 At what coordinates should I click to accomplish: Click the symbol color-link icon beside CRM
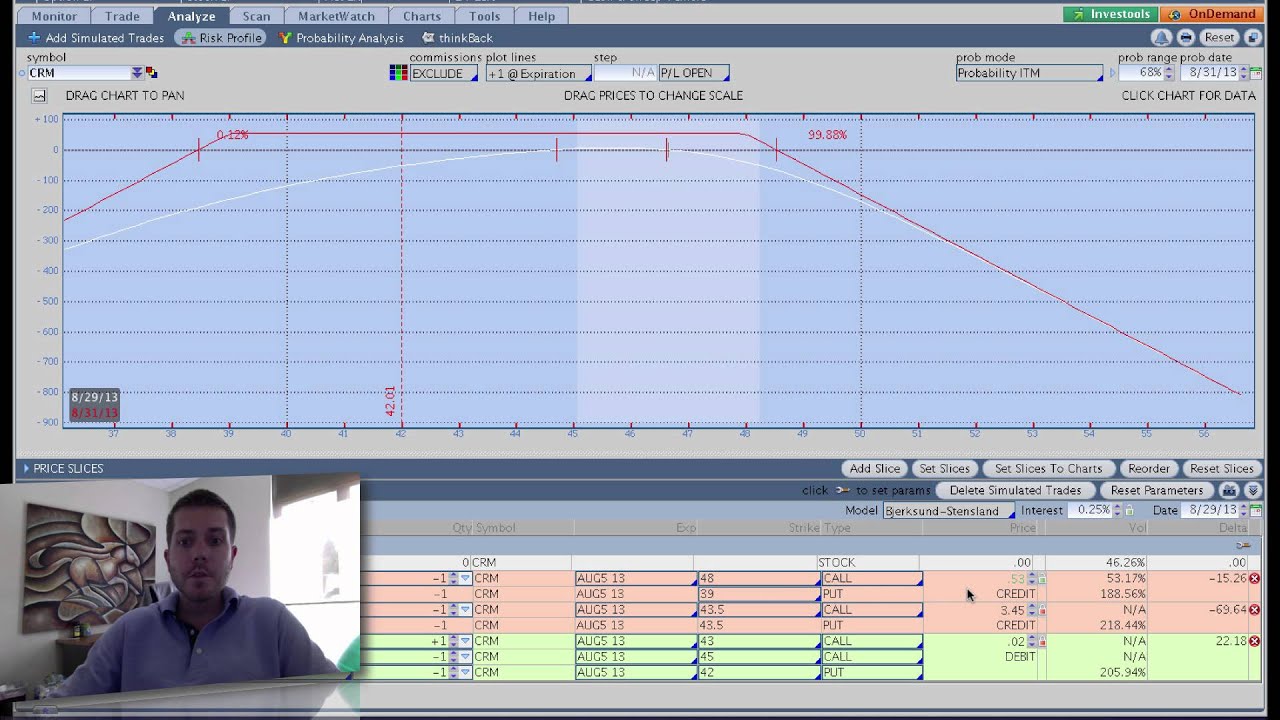pos(152,73)
